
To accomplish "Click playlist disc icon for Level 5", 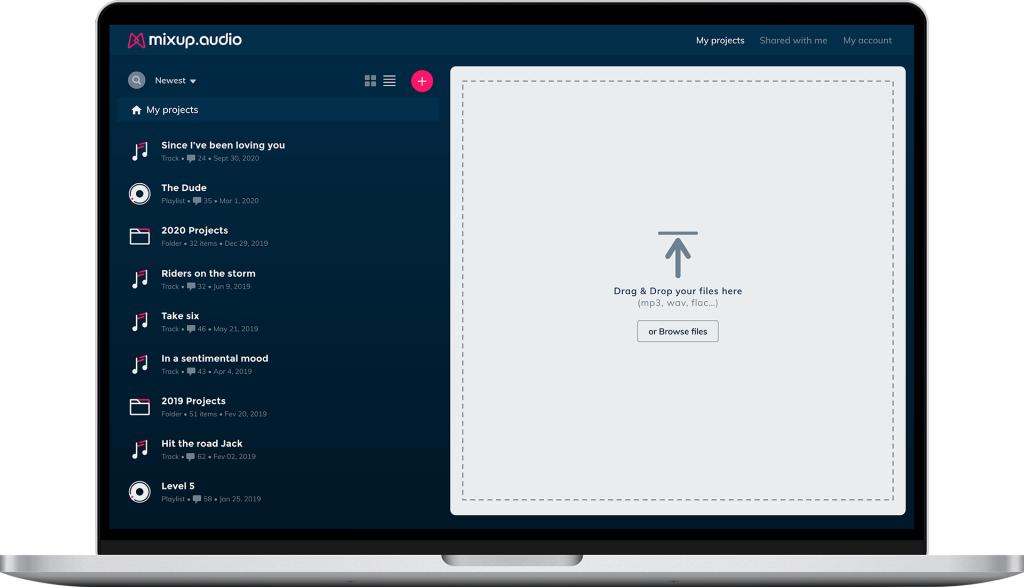I will coord(140,492).
